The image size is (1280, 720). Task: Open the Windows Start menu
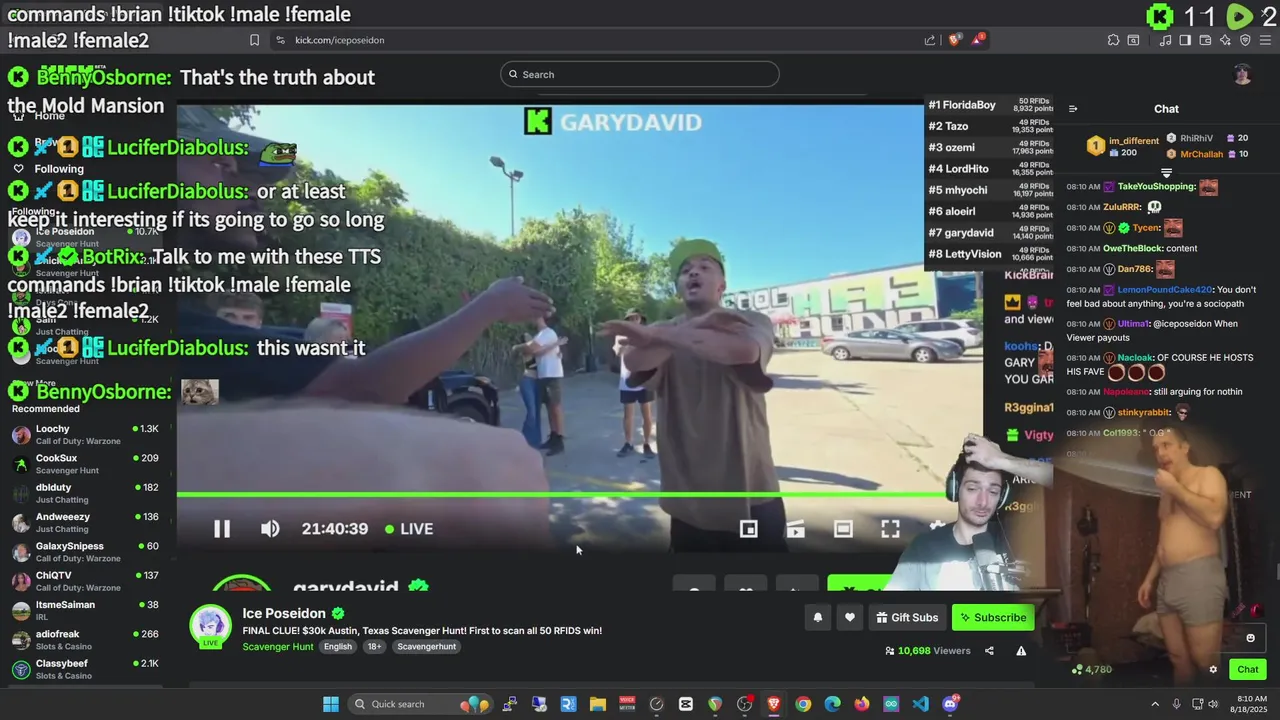[x=331, y=704]
